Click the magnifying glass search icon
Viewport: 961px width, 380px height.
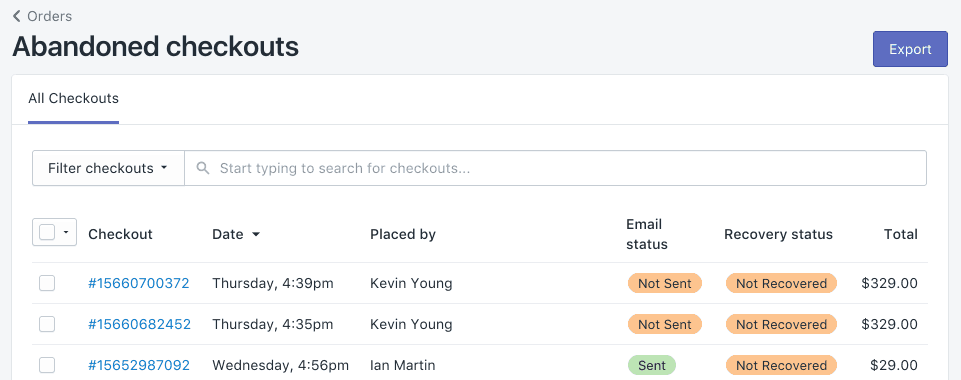(x=203, y=168)
